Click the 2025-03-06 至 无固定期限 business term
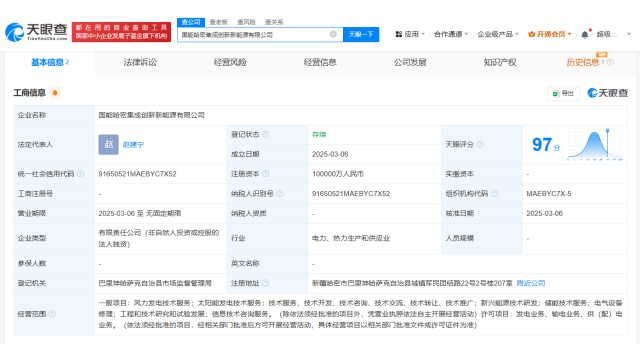Viewport: 640px width, 360px height. (140, 213)
